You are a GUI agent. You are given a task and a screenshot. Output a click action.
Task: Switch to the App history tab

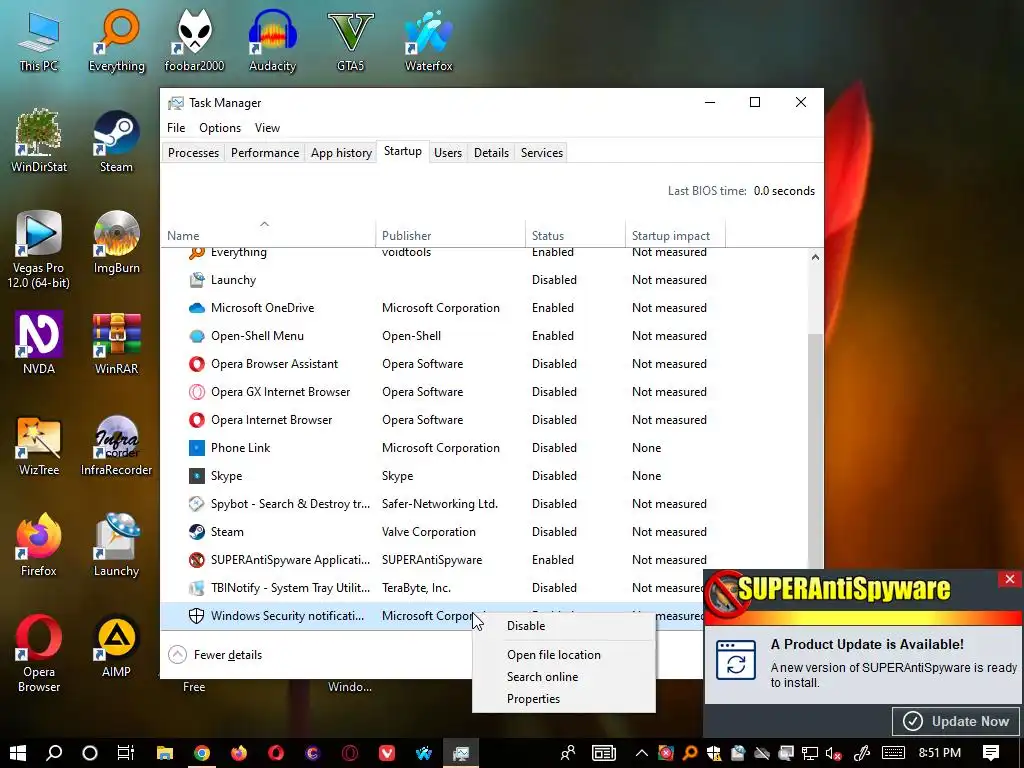coord(341,153)
